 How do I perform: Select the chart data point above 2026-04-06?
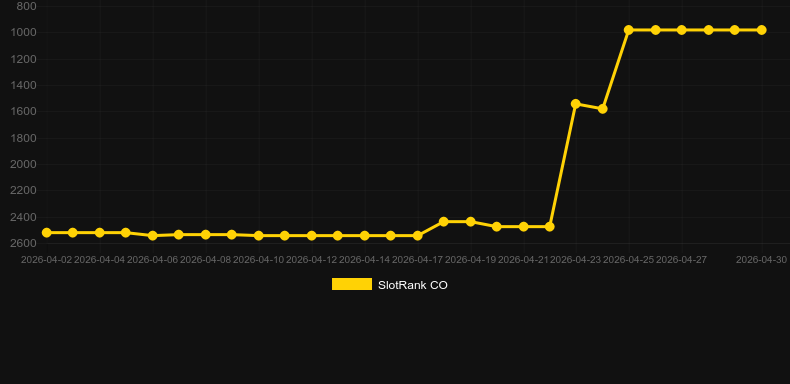pyautogui.click(x=153, y=235)
